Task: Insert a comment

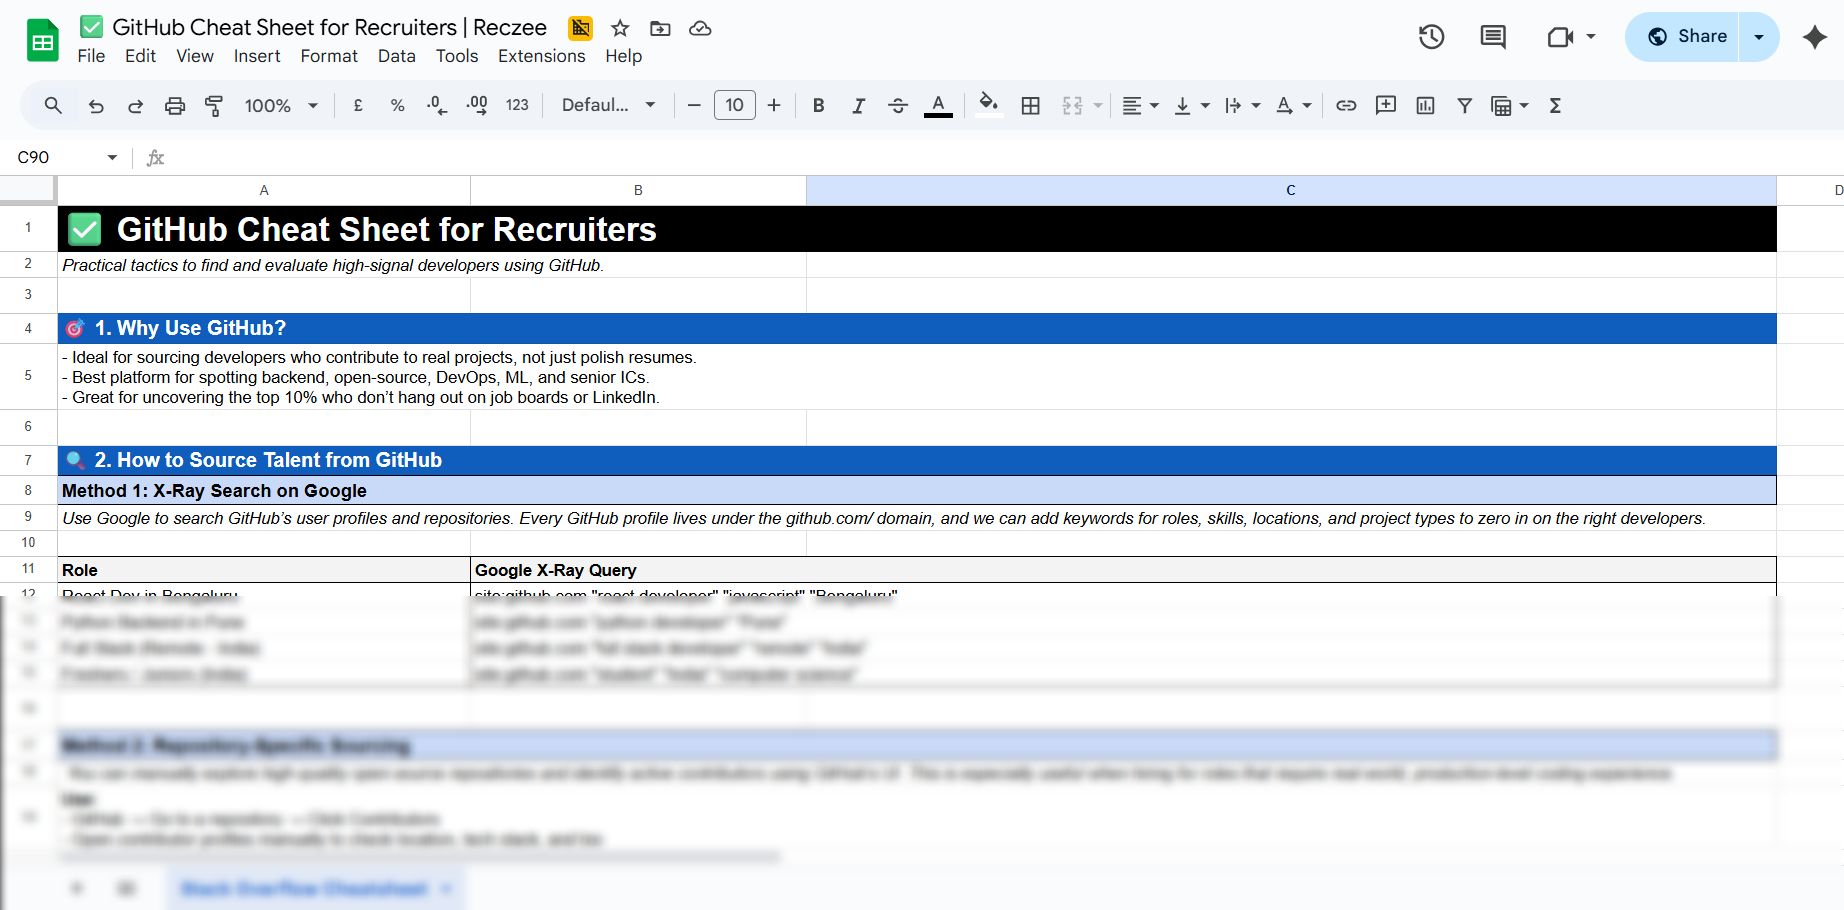Action: [1386, 105]
